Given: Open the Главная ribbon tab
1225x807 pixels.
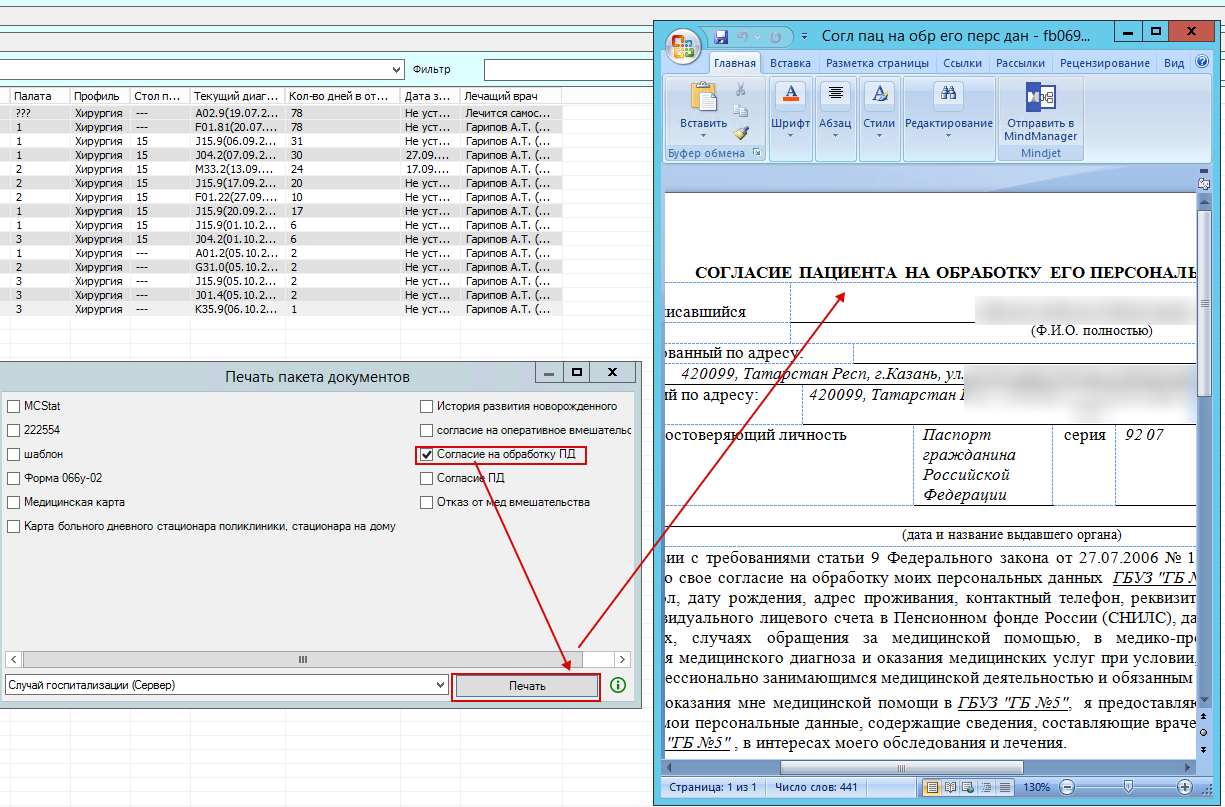Looking at the screenshot, I should 735,63.
